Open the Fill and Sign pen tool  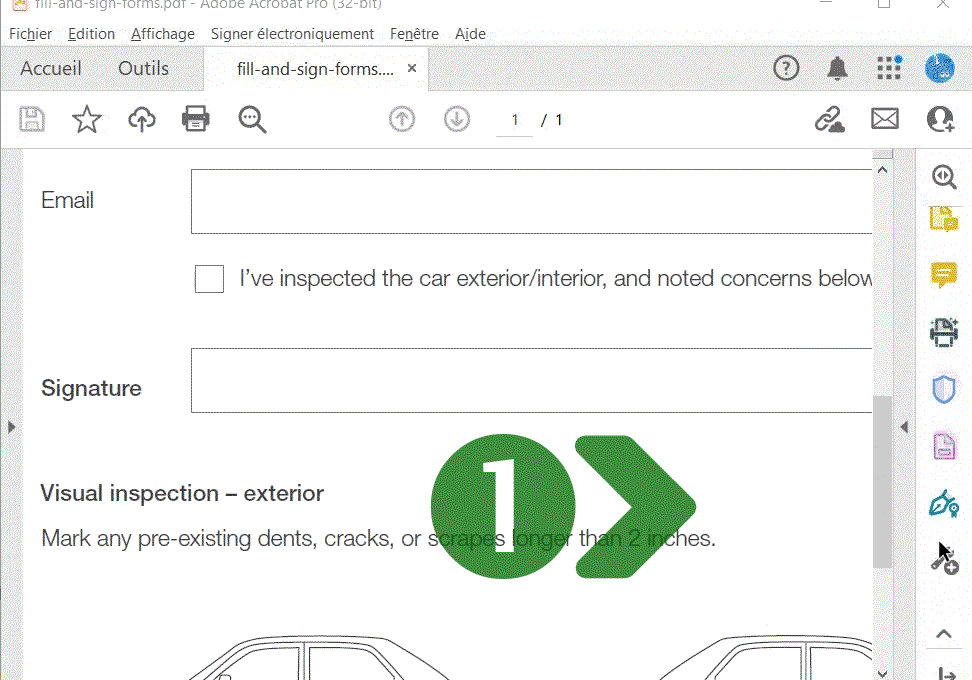944,503
